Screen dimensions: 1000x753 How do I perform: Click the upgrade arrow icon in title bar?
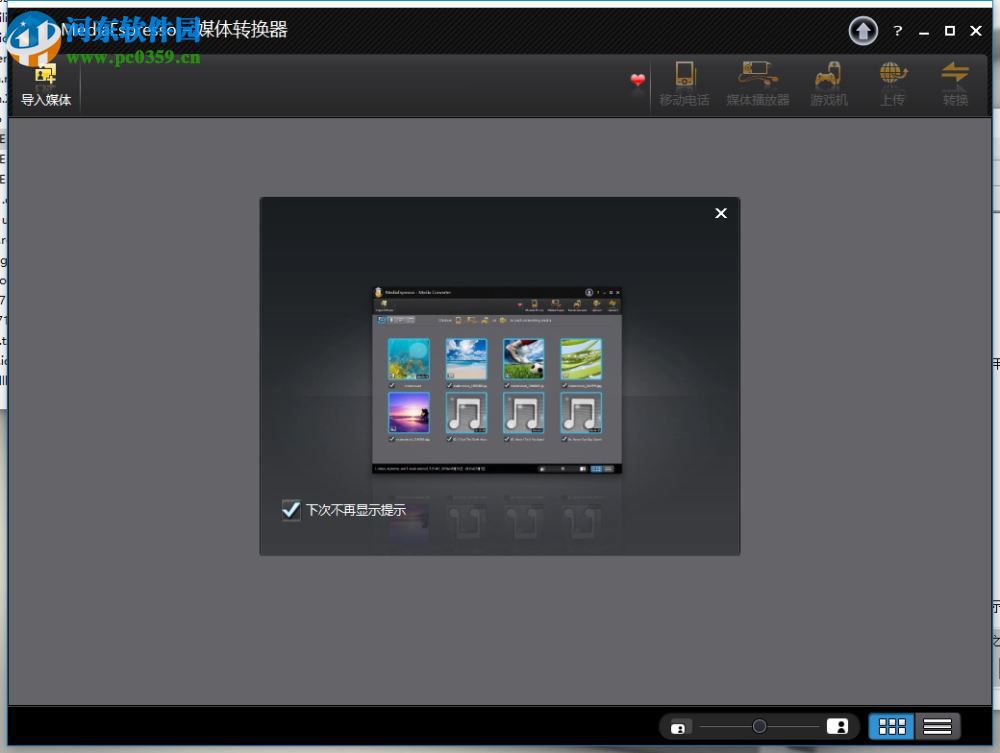coord(863,31)
